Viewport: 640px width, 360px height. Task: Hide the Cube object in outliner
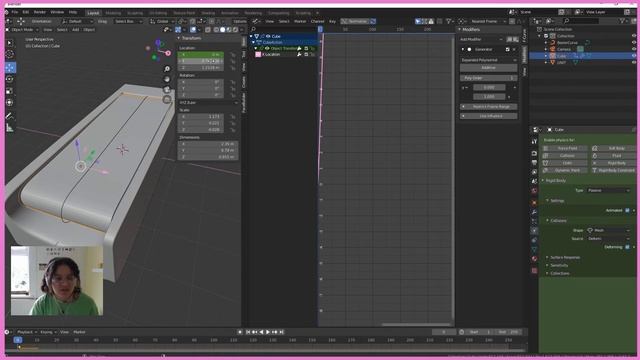pyautogui.click(x=634, y=56)
